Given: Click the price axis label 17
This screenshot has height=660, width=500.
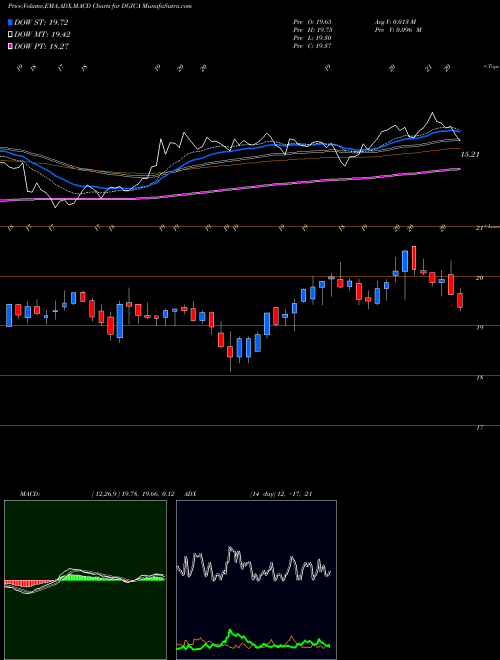Looking at the screenshot, I should point(479,427).
